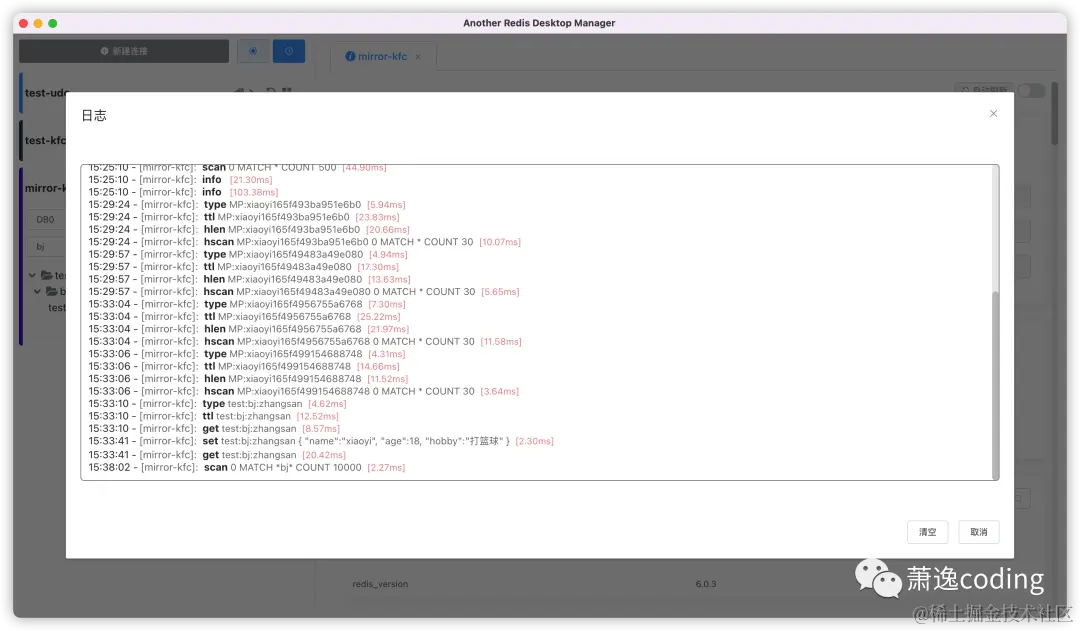Click set test:bj:zhangsan log entry at 15:33:41
Screen dimensions: 1080x631
[321, 442]
